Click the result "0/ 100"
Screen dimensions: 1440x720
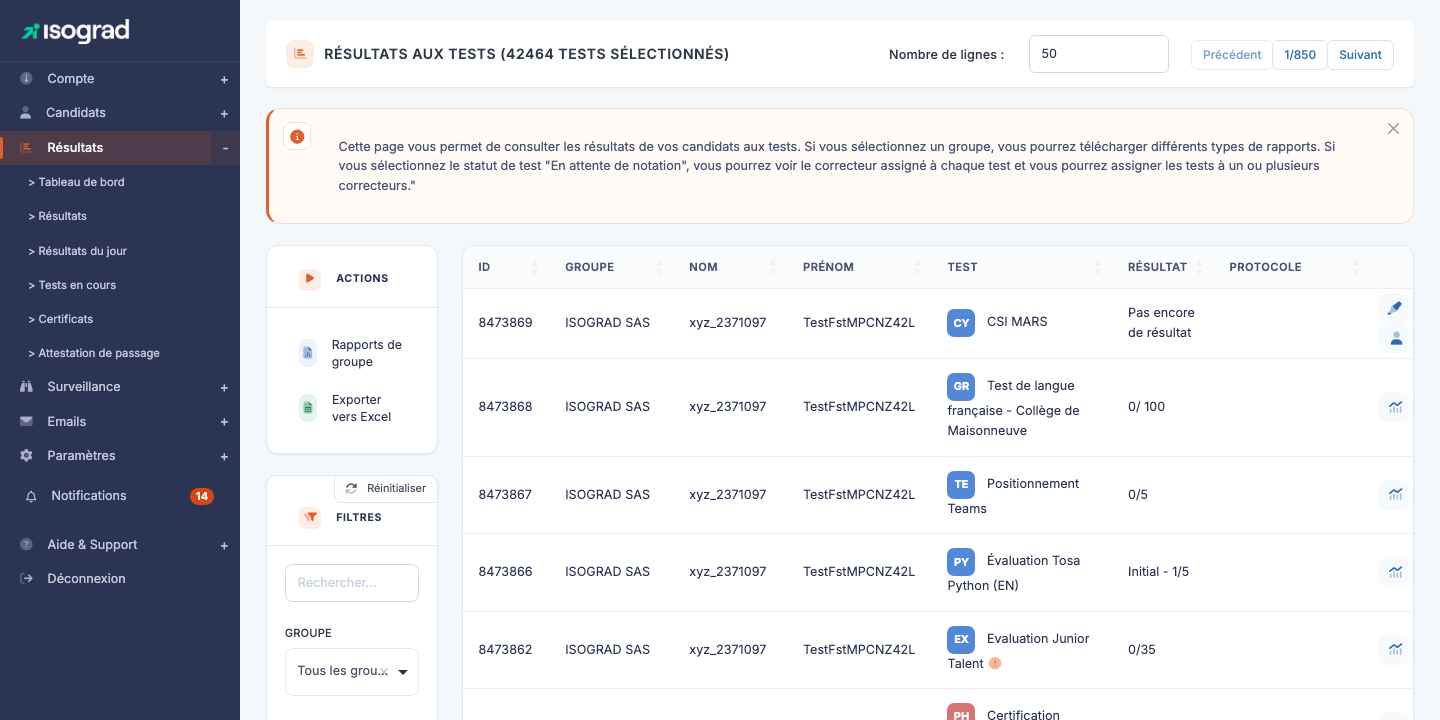[x=1146, y=407]
